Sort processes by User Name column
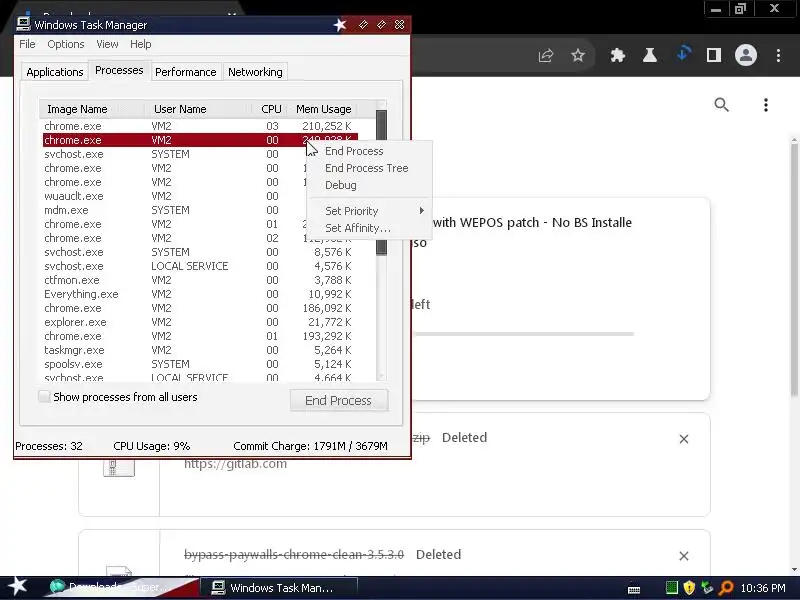This screenshot has width=800, height=600. (198, 109)
